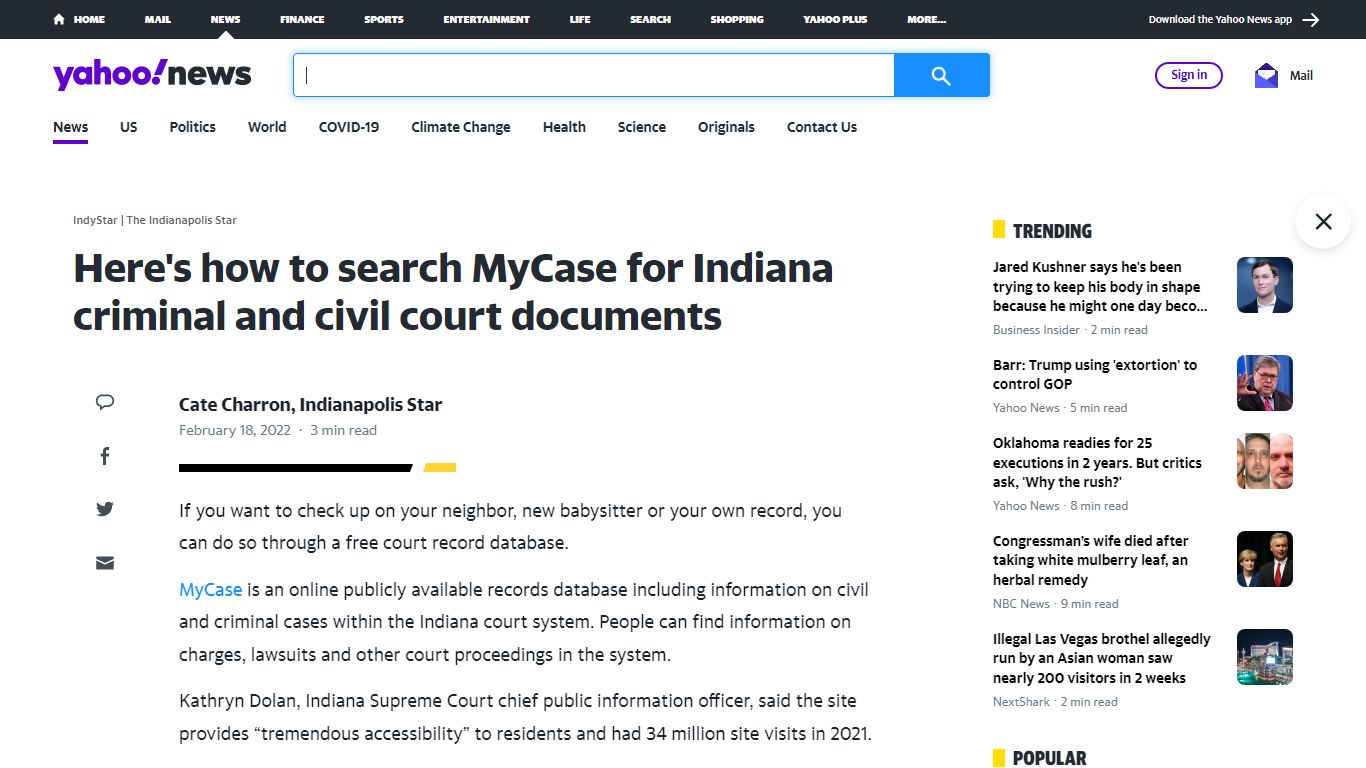
Task: Select the News section tab
Action: point(70,127)
